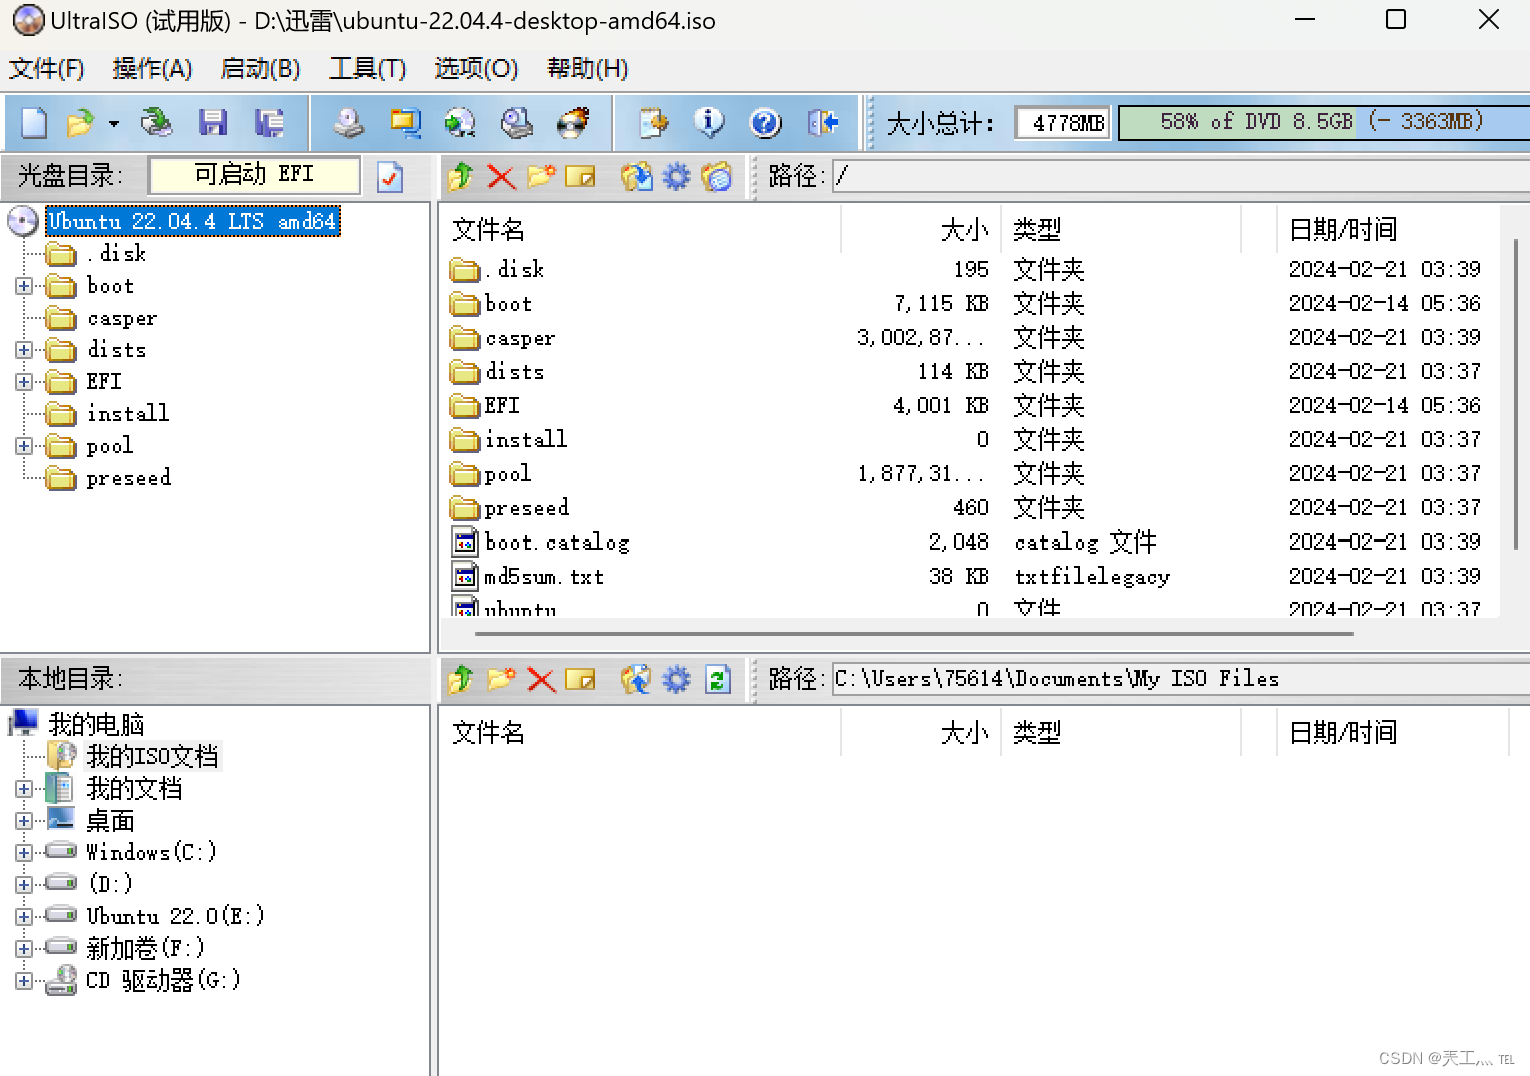Image resolution: width=1530 pixels, height=1076 pixels.
Task: Click the local path field C:\Users\75614
Action: (x=1180, y=680)
